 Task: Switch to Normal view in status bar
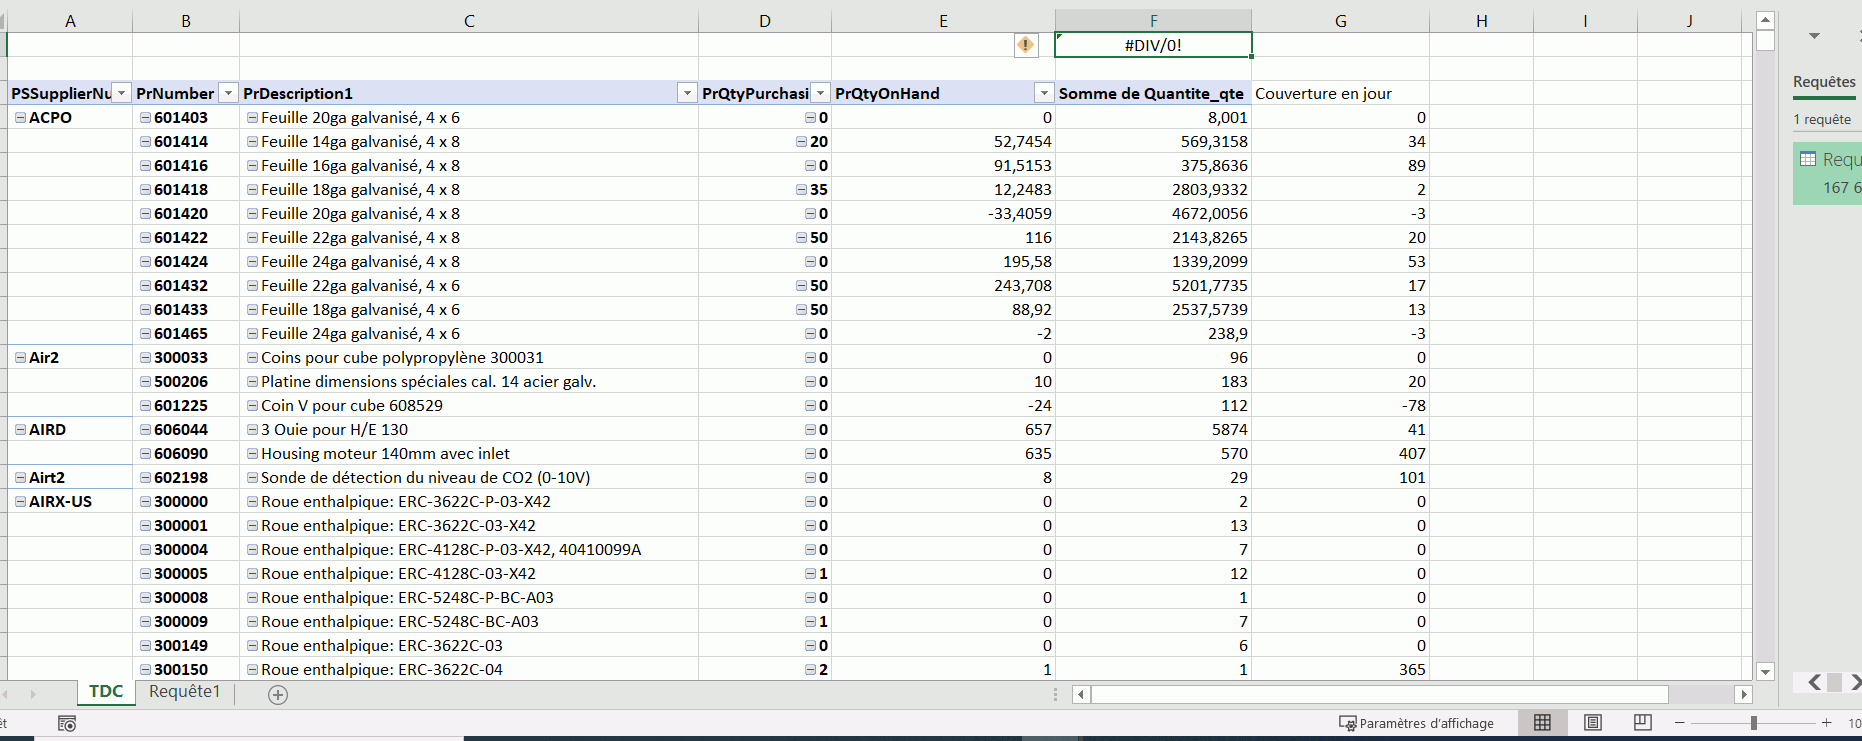(1542, 723)
